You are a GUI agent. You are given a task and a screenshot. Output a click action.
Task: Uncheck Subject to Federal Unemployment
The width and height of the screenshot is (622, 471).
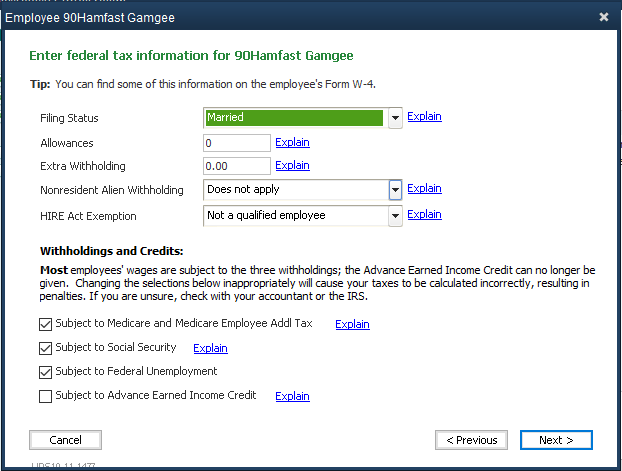(46, 372)
